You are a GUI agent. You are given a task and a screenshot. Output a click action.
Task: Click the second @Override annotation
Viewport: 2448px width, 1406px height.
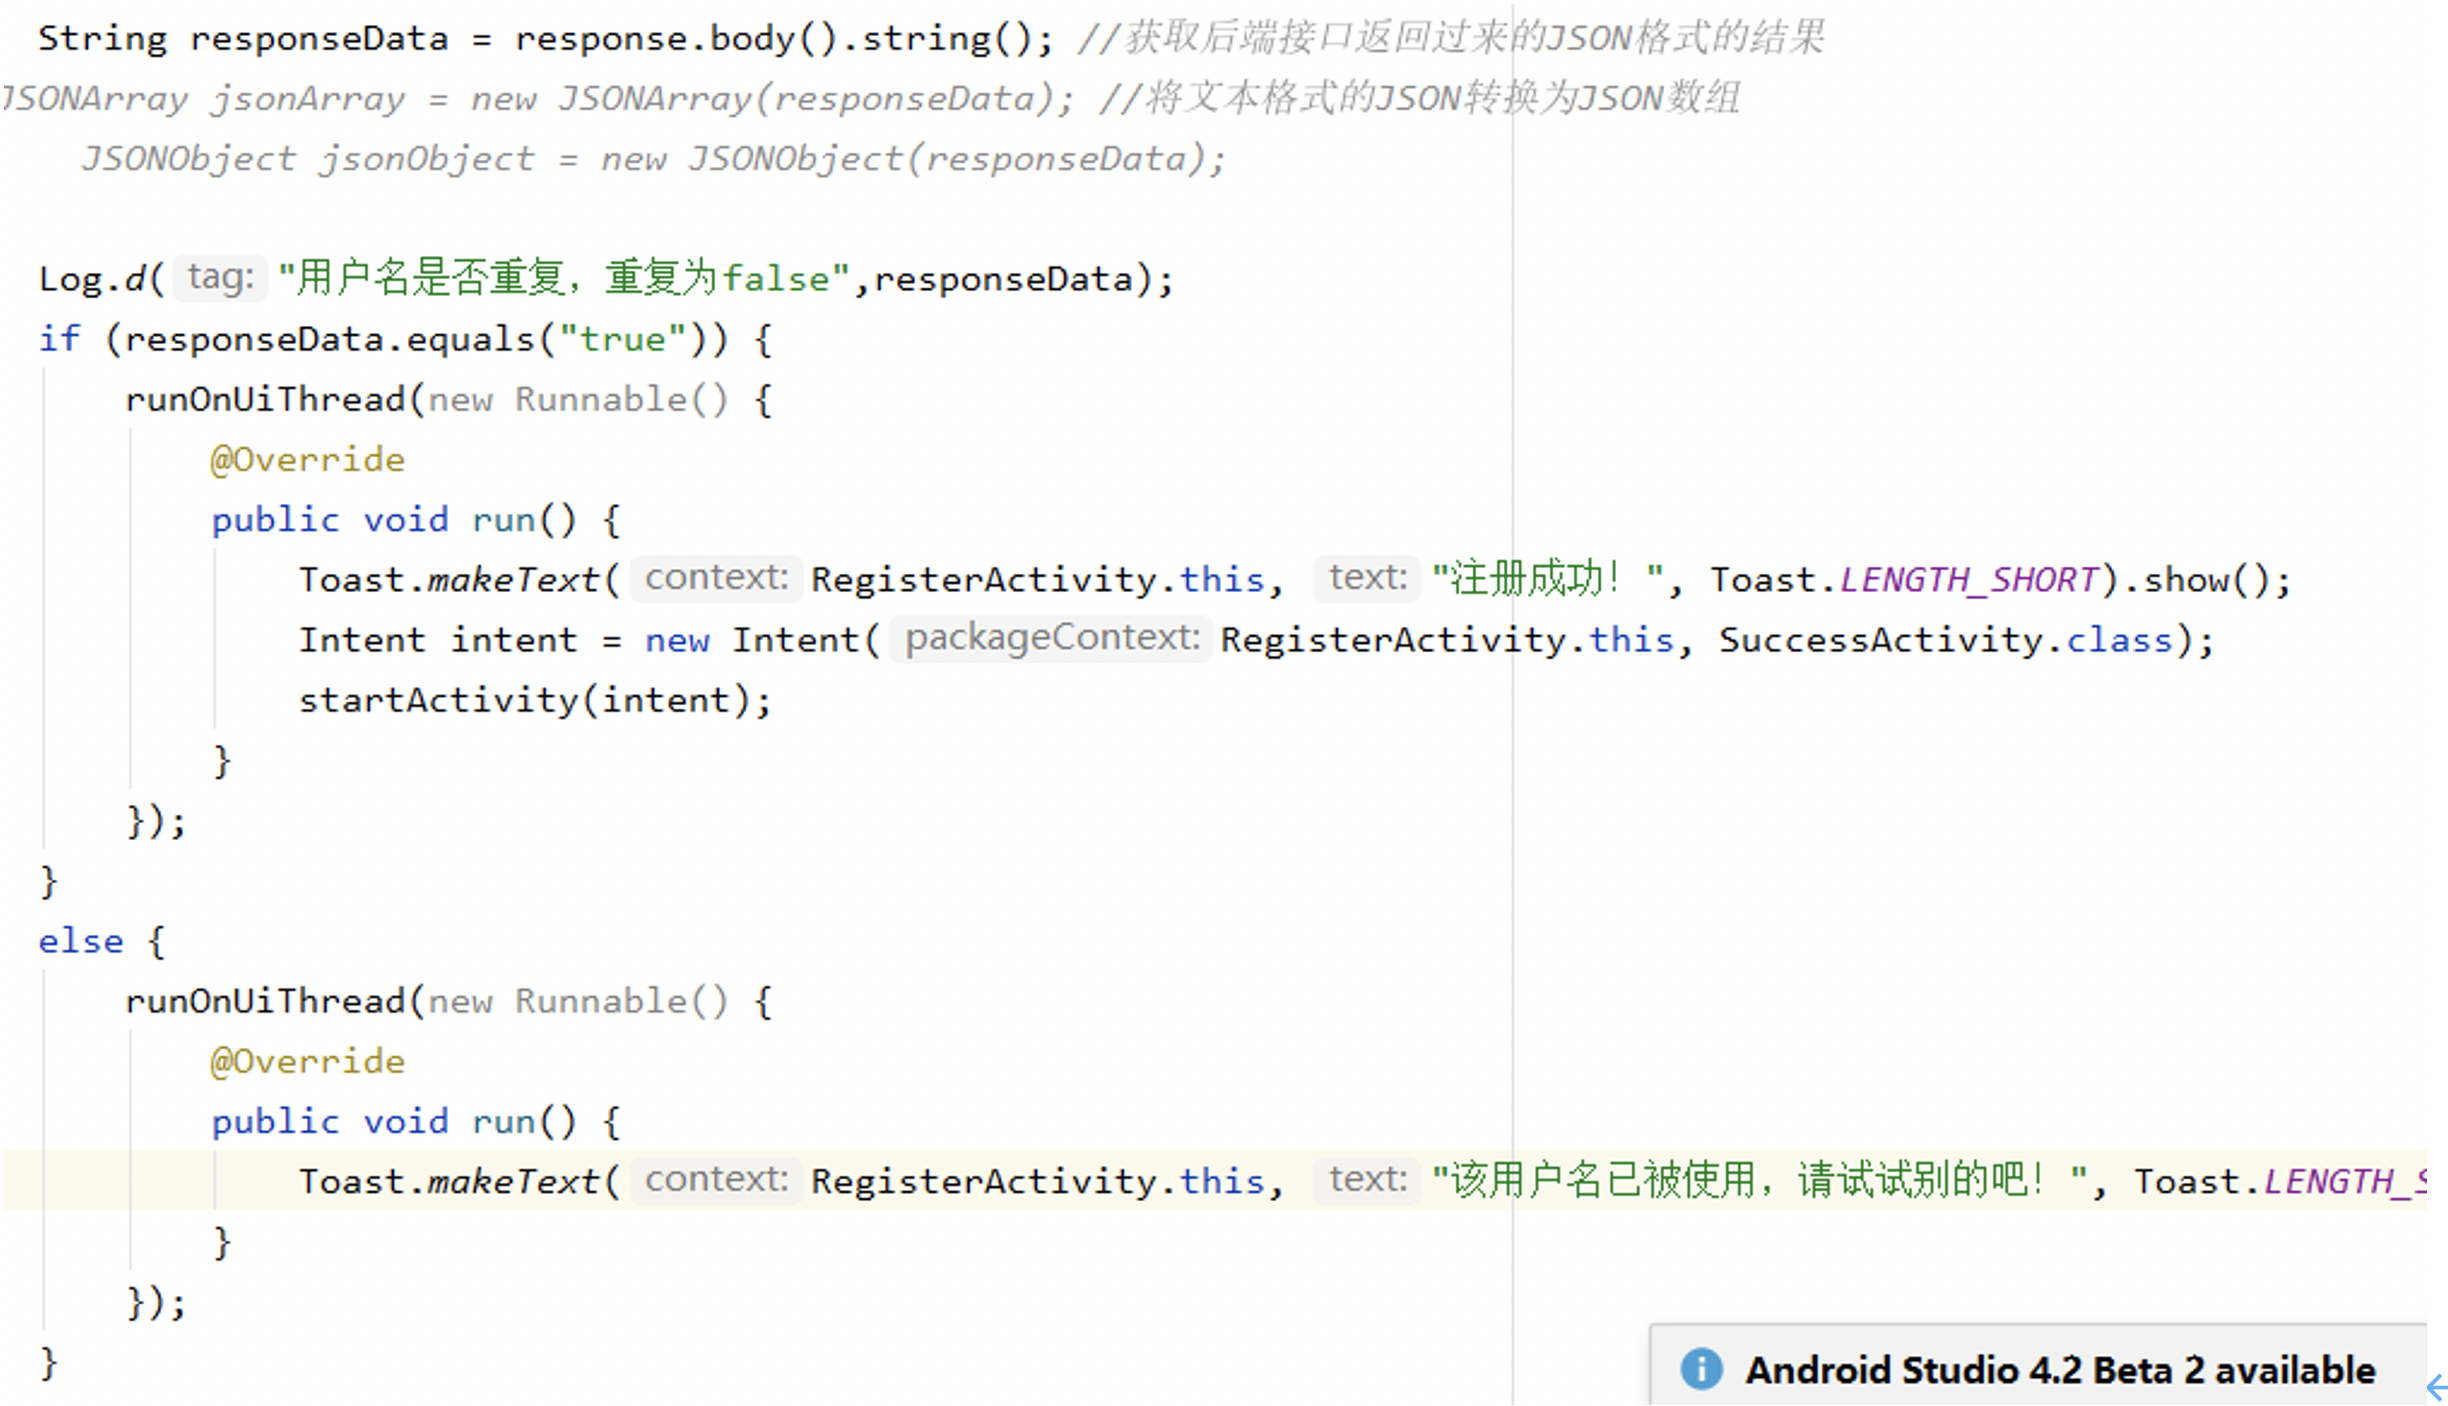pos(307,1061)
